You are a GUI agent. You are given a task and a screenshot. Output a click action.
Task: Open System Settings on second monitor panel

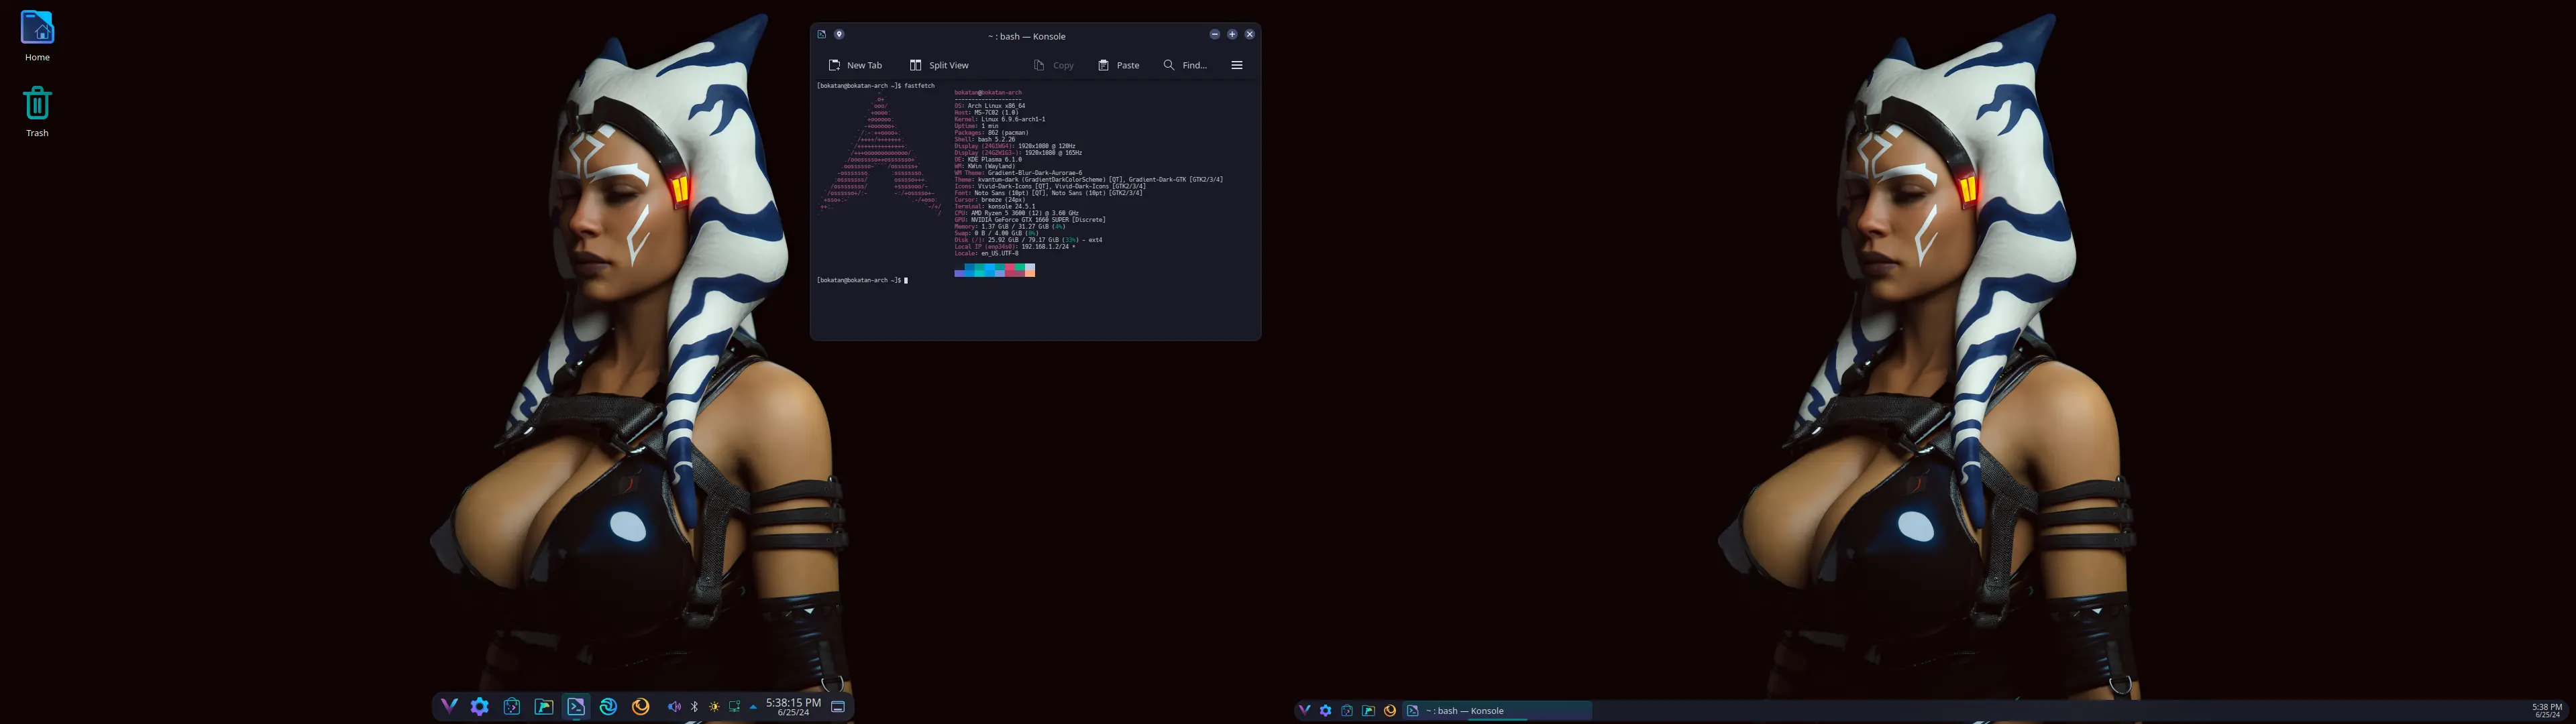point(1326,710)
